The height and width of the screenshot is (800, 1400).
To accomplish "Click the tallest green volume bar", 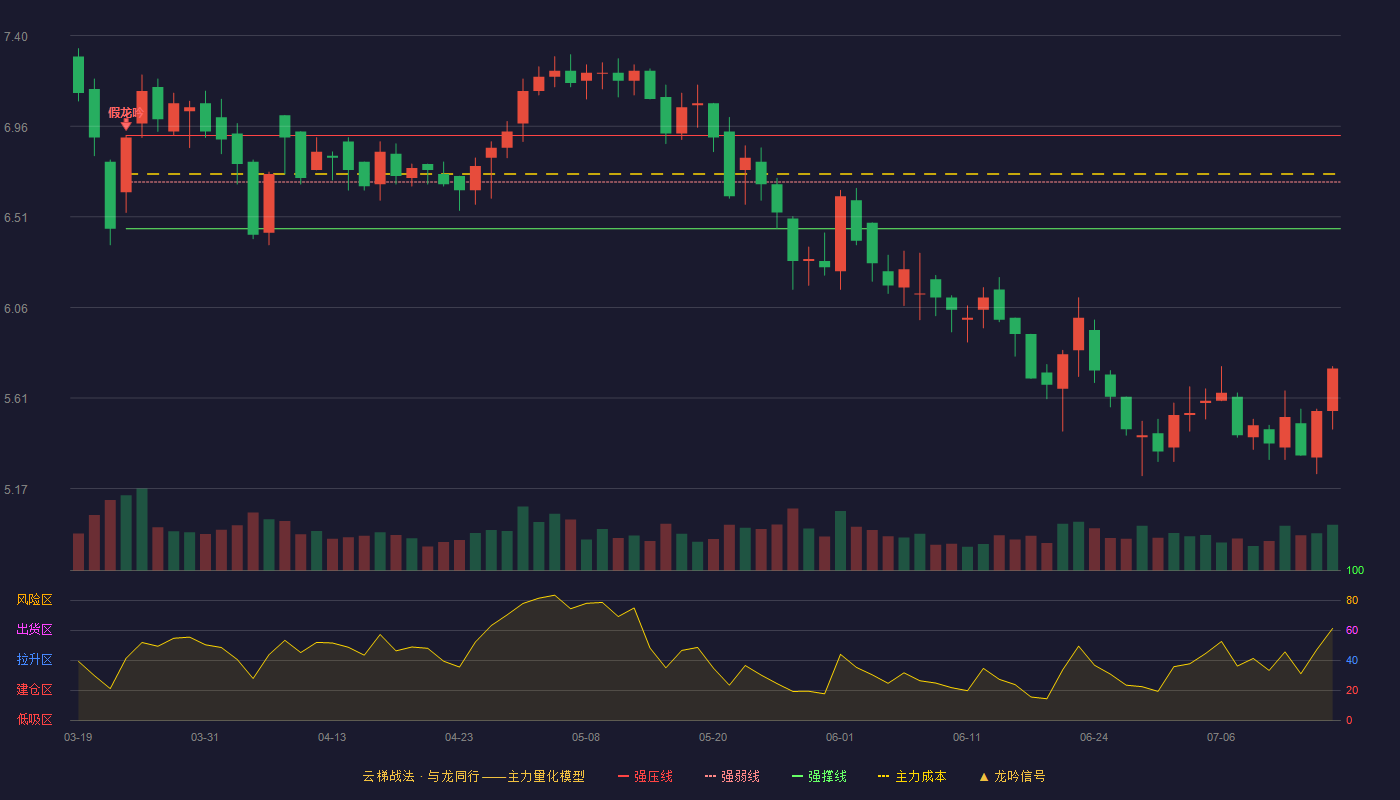I will (x=142, y=529).
